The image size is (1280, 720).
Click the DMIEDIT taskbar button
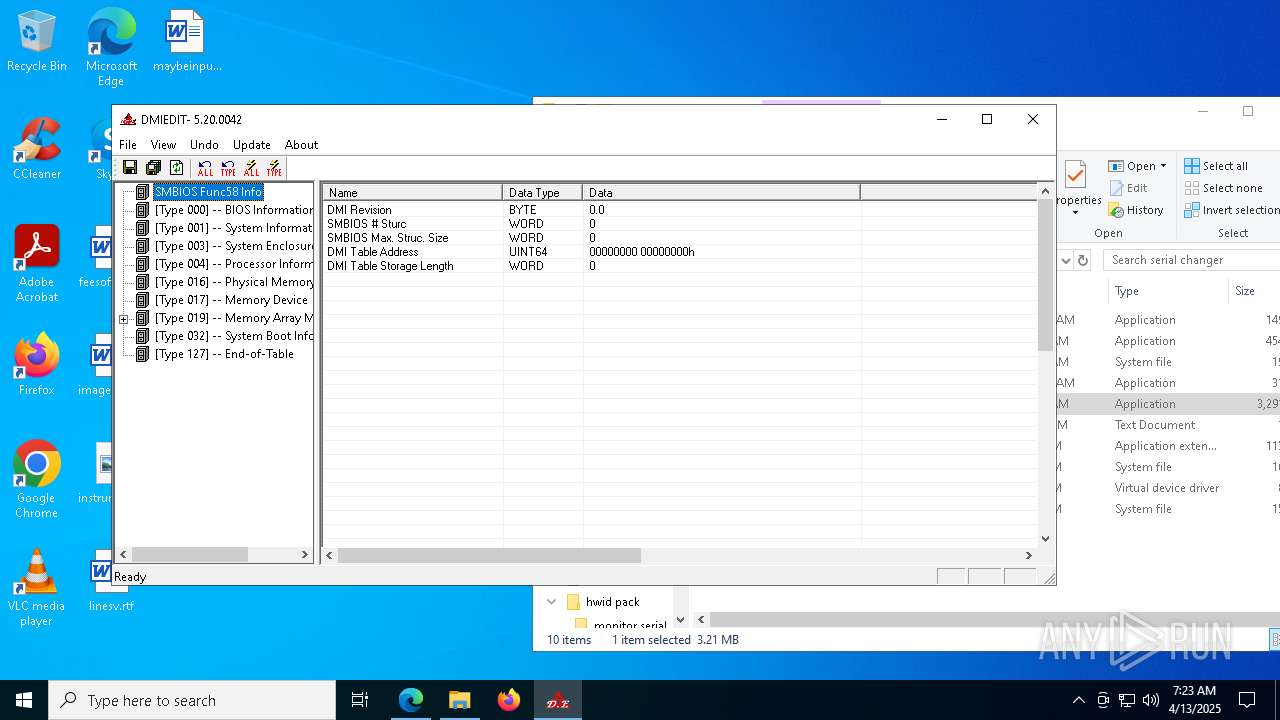(558, 700)
